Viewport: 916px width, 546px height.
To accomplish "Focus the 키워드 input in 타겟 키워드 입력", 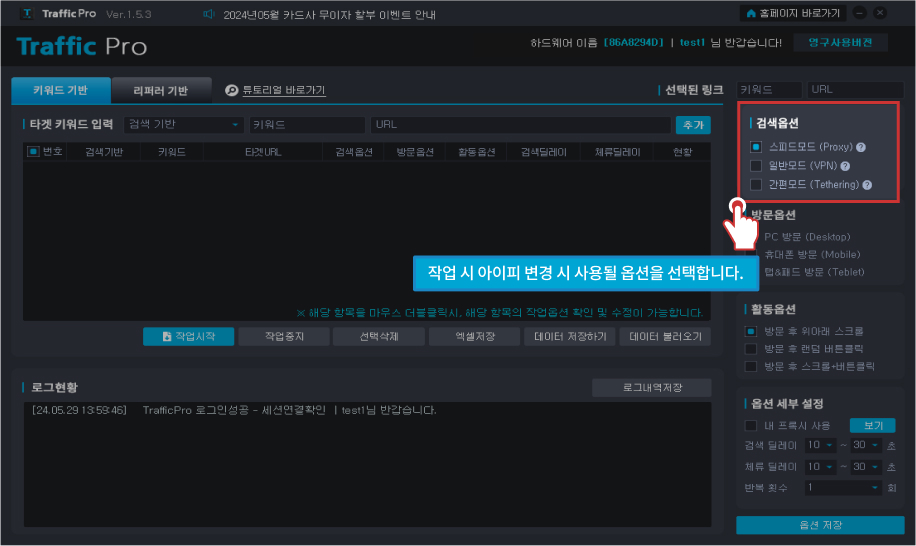I will point(307,124).
